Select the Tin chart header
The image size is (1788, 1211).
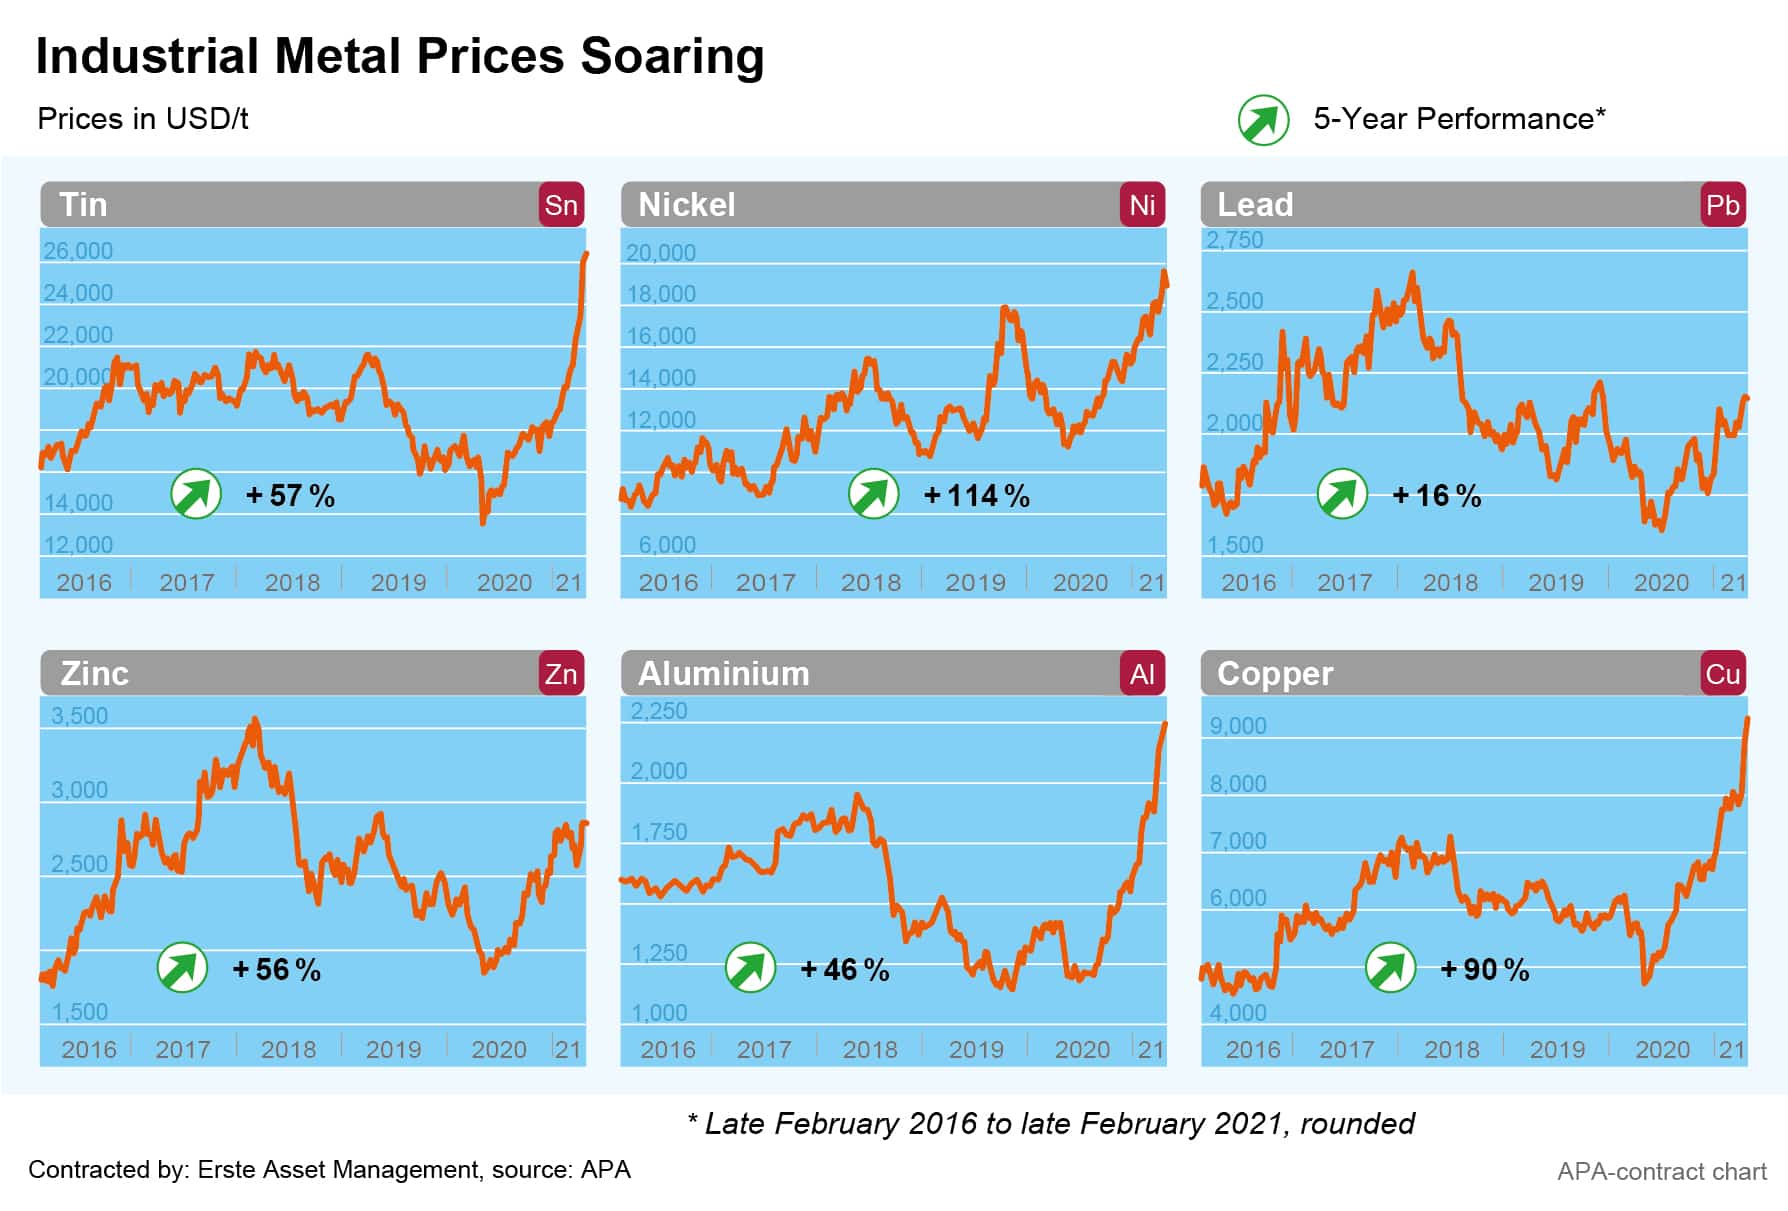pos(290,205)
